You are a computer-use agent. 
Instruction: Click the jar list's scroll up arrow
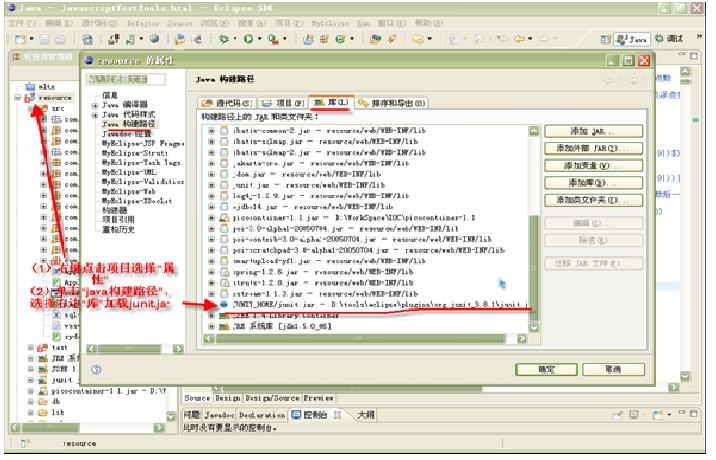pyautogui.click(x=534, y=131)
